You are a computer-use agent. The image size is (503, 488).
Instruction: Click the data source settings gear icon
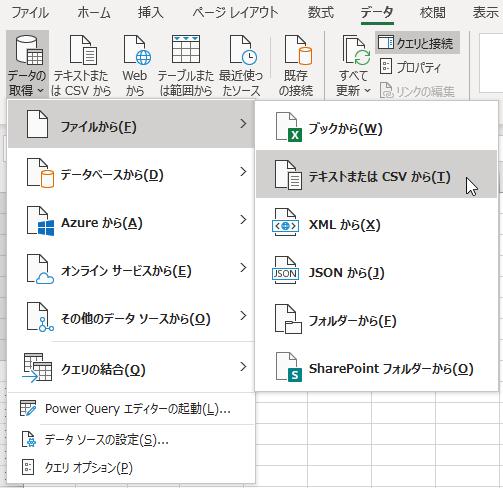click(28, 439)
